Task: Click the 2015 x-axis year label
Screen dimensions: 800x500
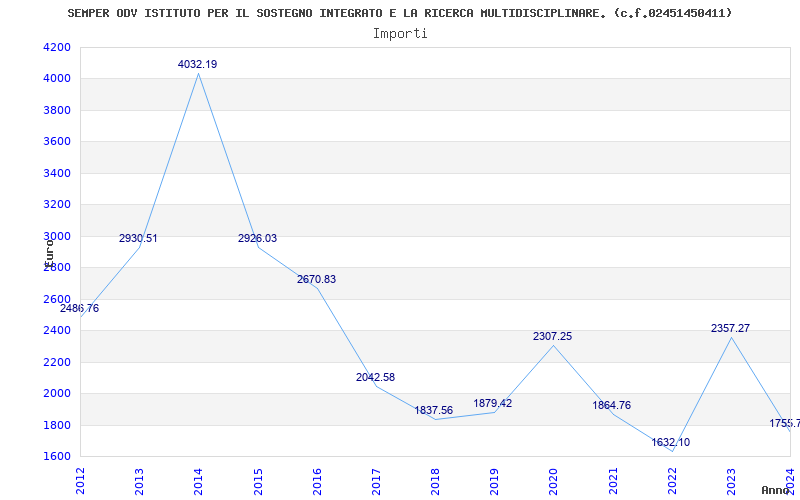Action: click(258, 481)
